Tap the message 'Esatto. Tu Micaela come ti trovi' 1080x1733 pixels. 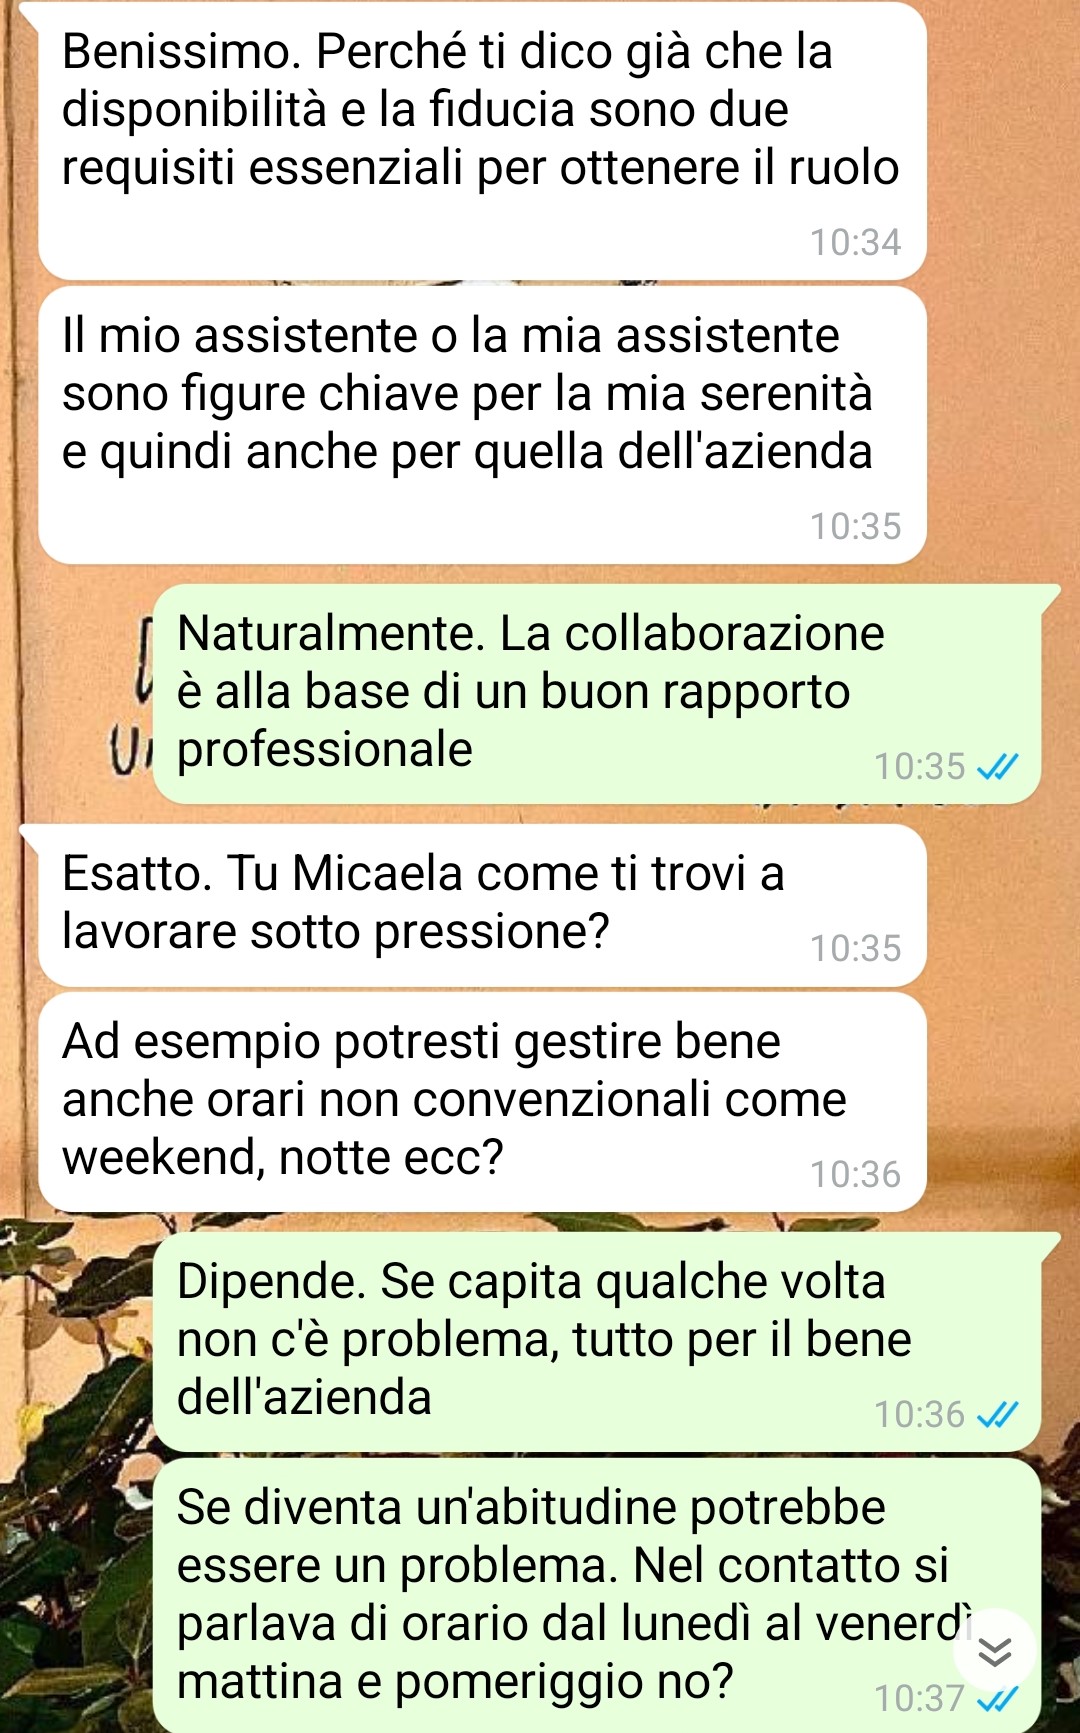tap(482, 906)
